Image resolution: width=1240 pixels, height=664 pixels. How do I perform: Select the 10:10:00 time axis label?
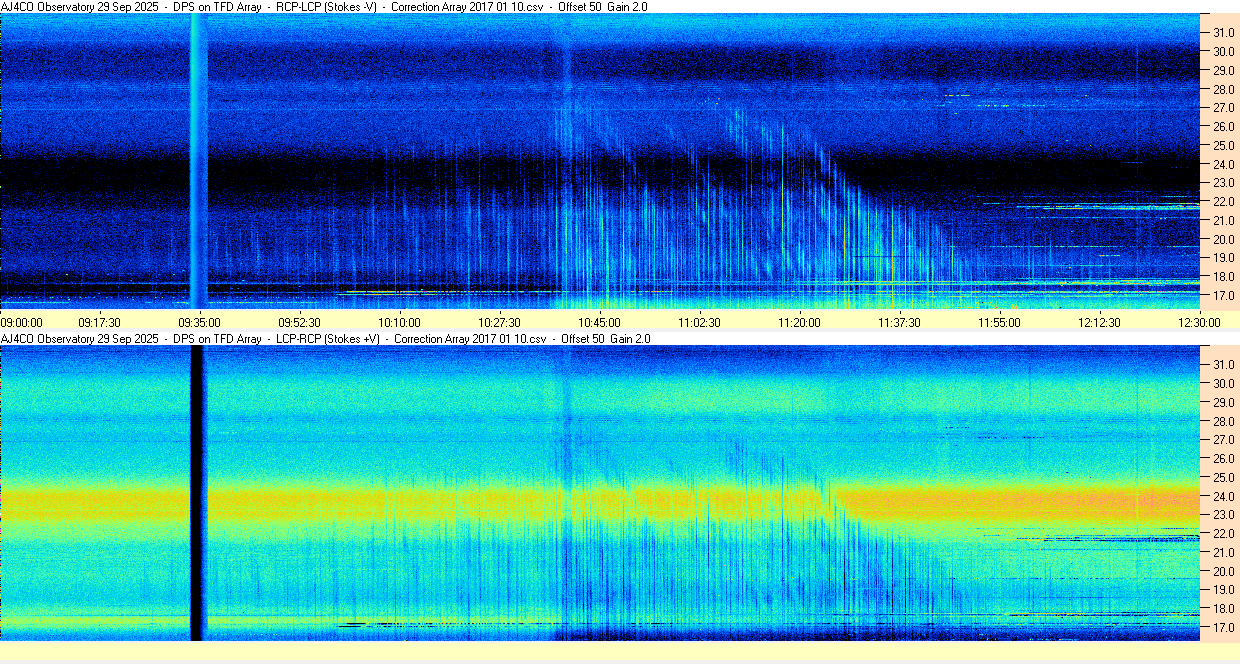399,322
